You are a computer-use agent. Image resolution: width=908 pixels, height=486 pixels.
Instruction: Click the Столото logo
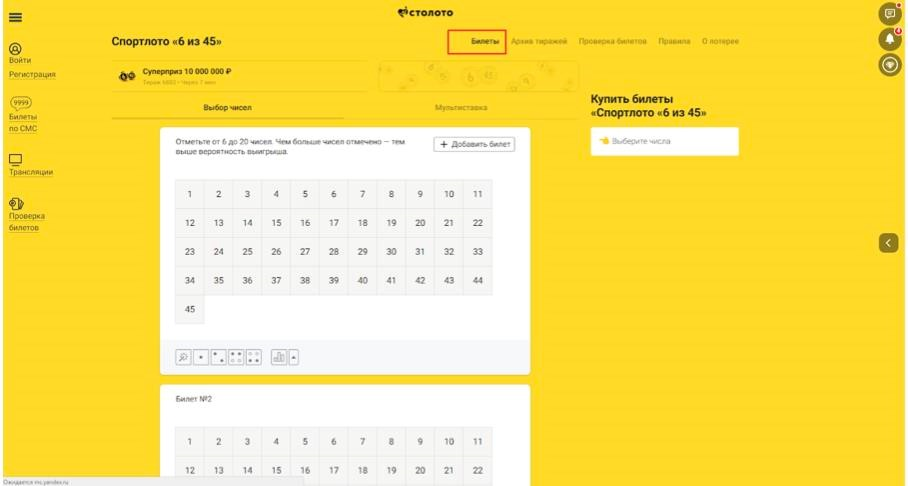click(x=426, y=12)
